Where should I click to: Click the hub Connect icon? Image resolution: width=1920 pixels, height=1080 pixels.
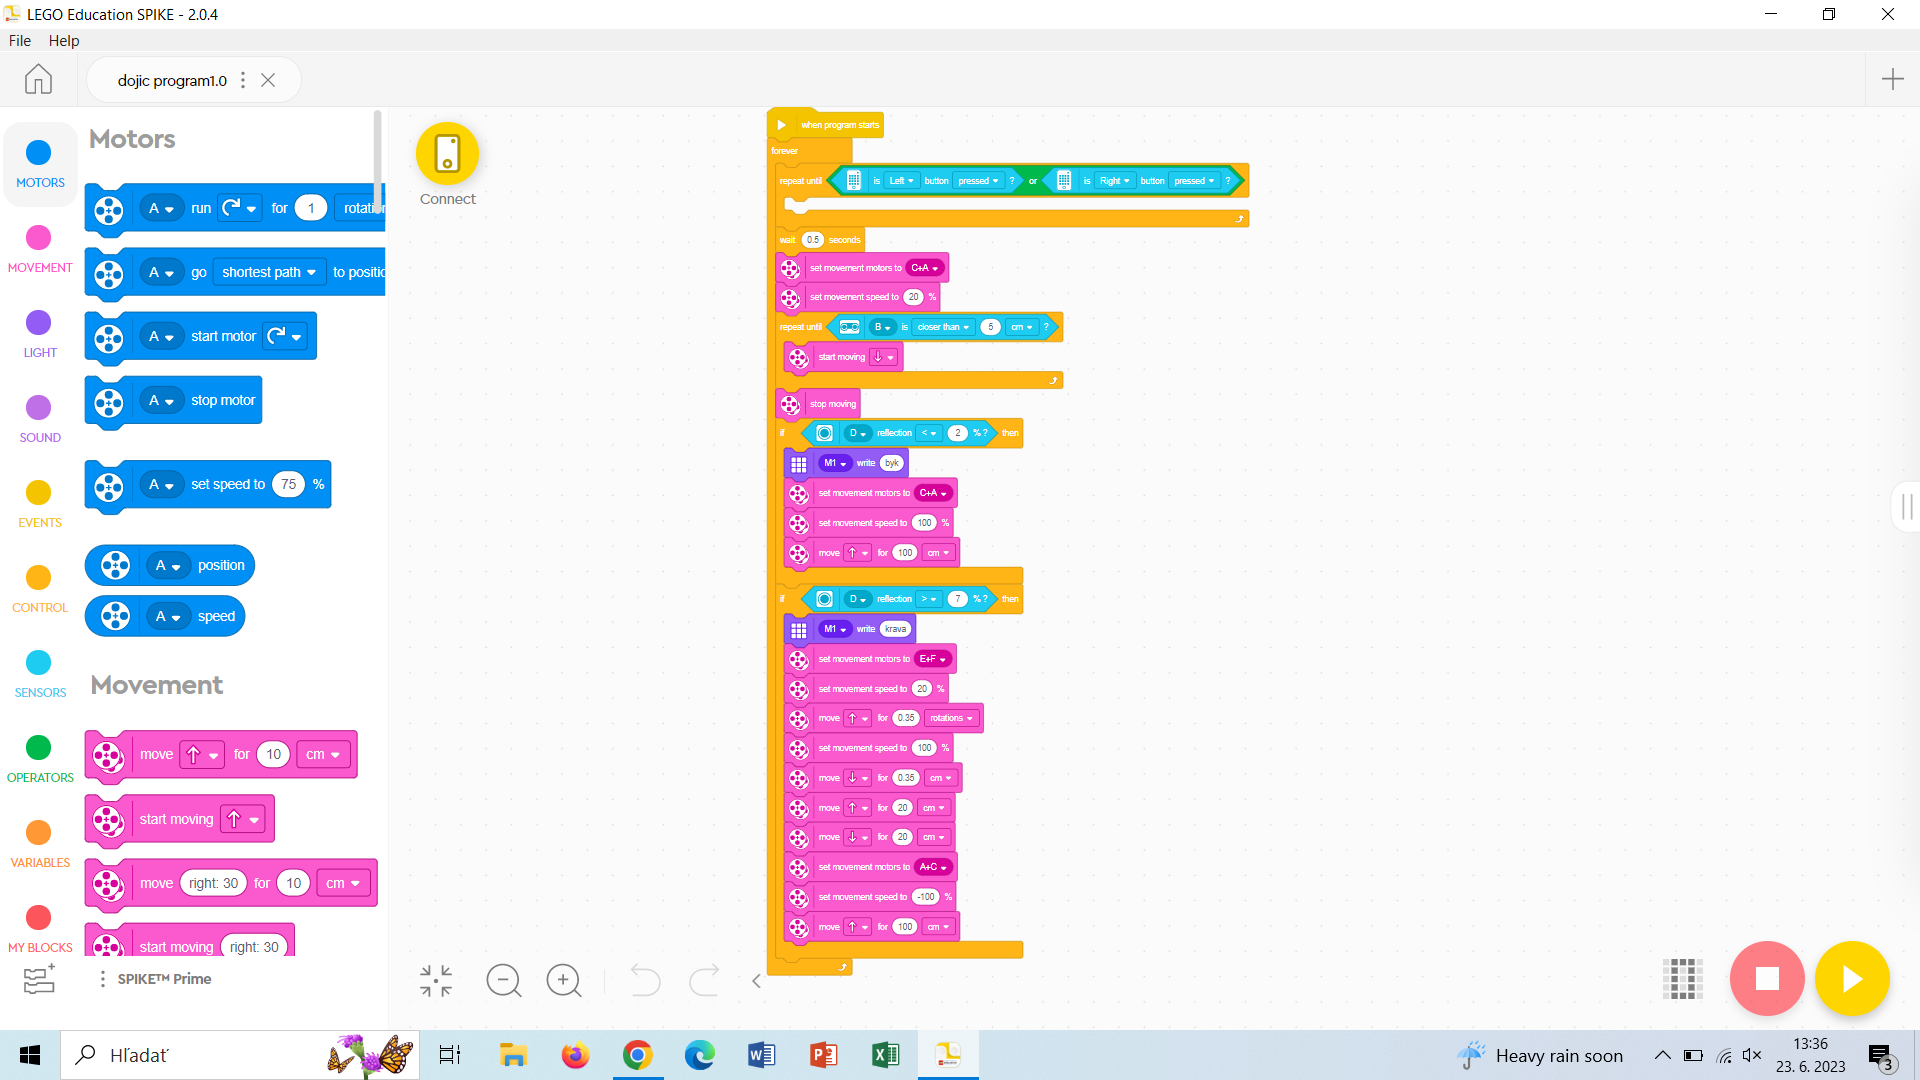pyautogui.click(x=447, y=154)
